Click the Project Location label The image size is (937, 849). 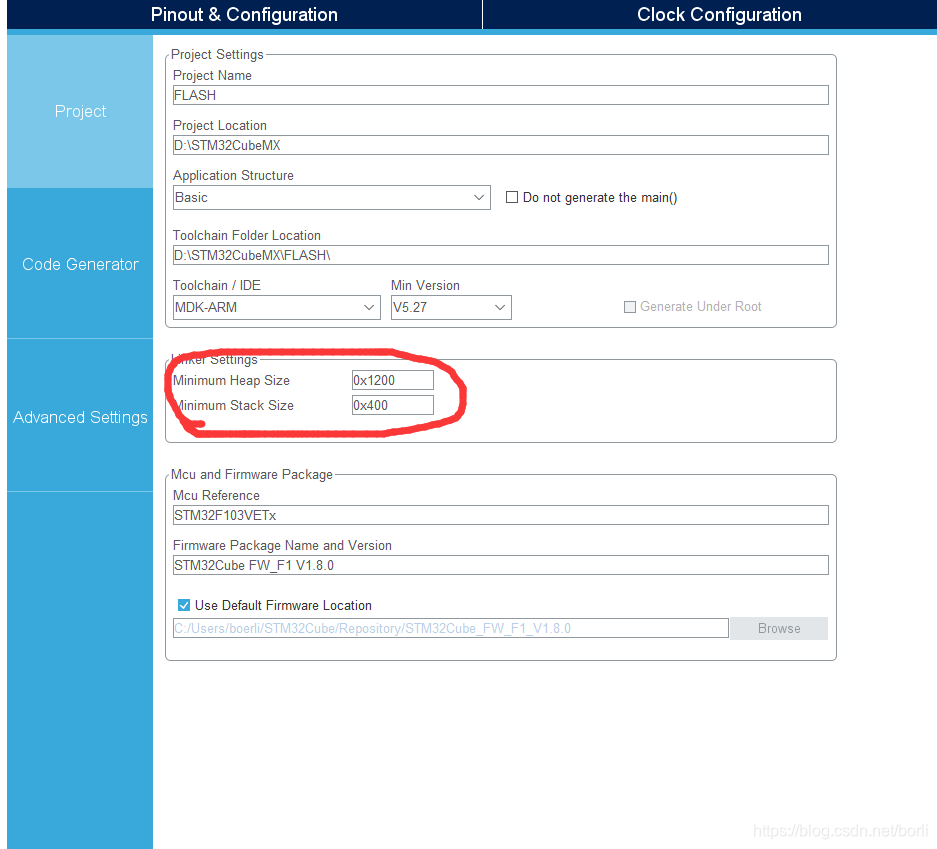219,125
